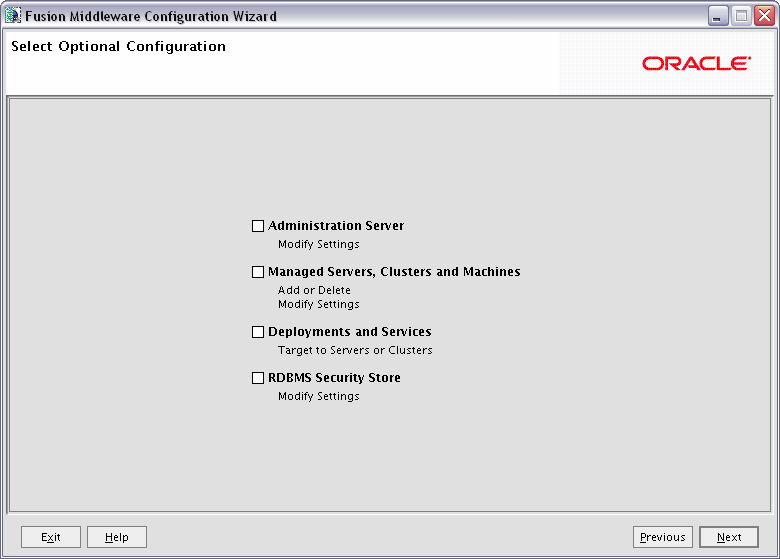Tick the Deployments and Services checkbox
This screenshot has height=559, width=780.
pos(258,332)
